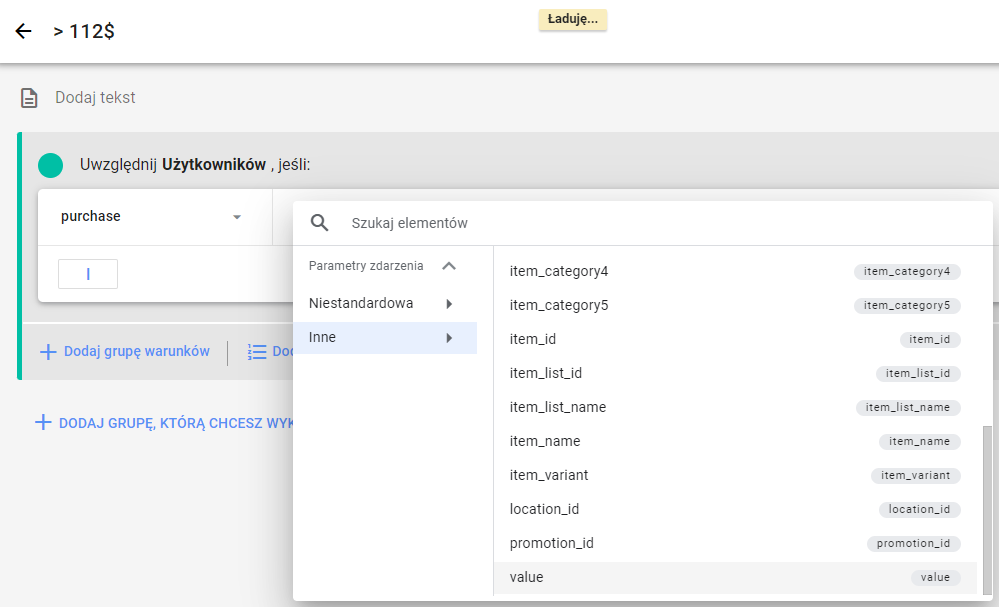Click the small I condition box

click(x=88, y=274)
